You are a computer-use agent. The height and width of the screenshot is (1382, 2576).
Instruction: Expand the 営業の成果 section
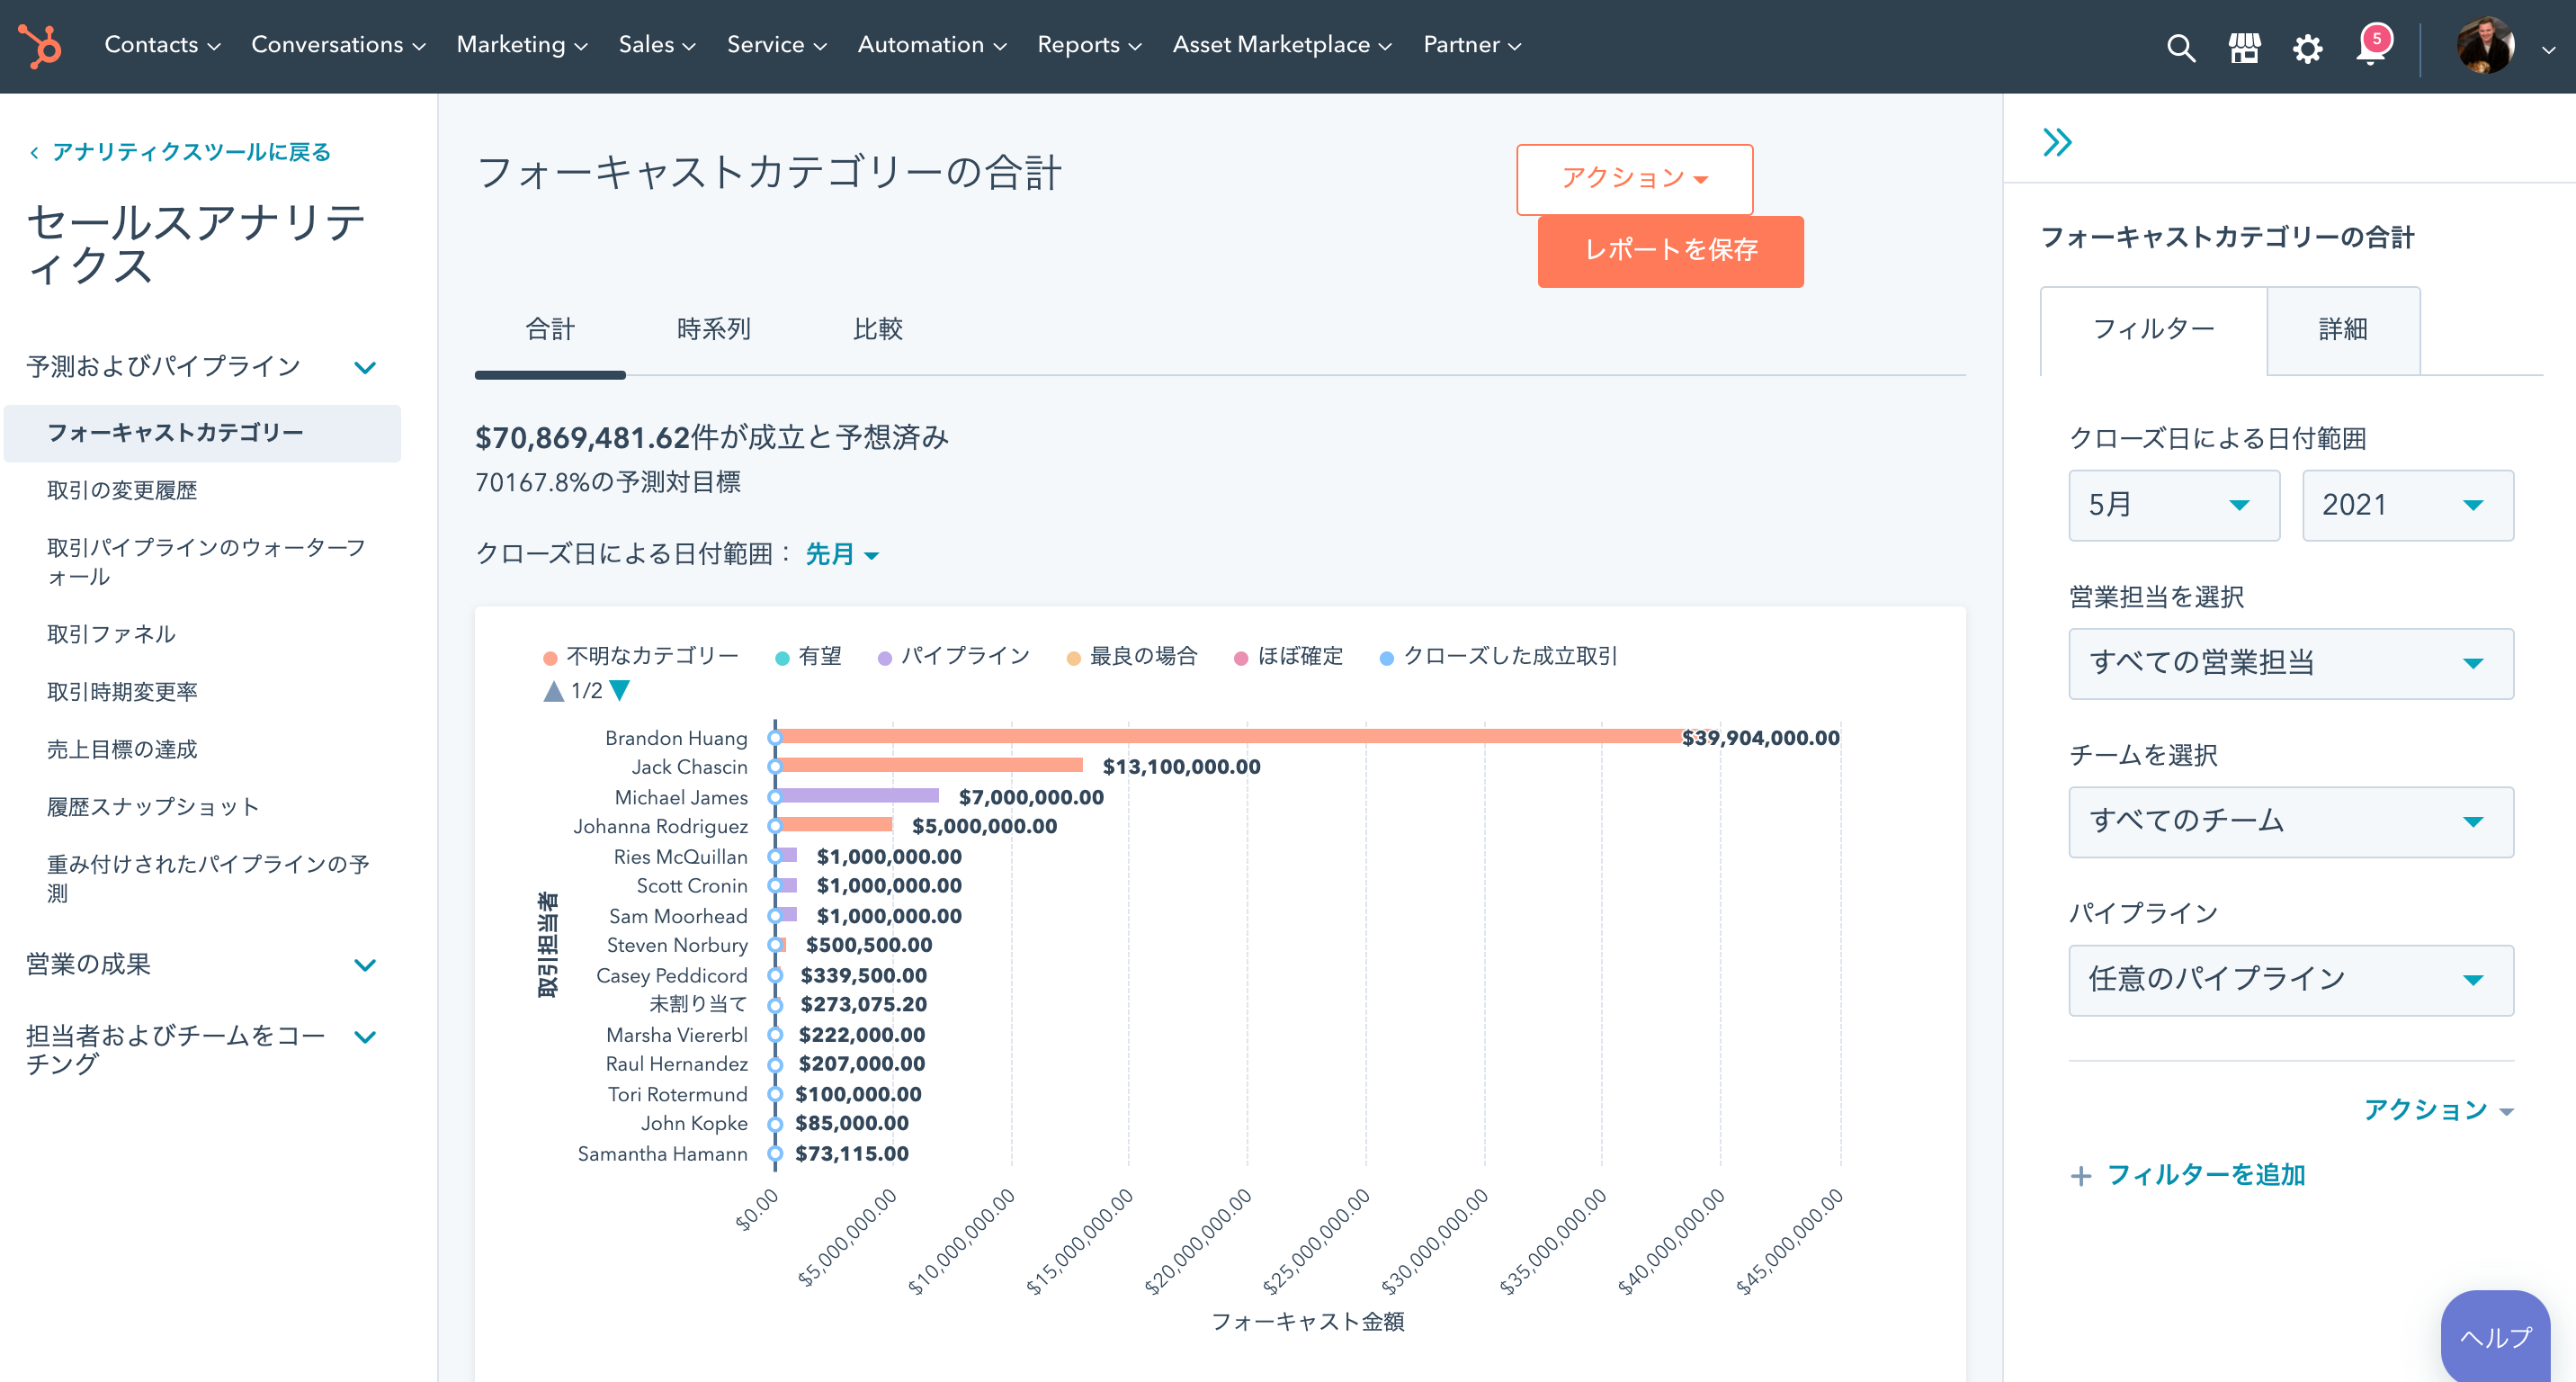coord(201,965)
